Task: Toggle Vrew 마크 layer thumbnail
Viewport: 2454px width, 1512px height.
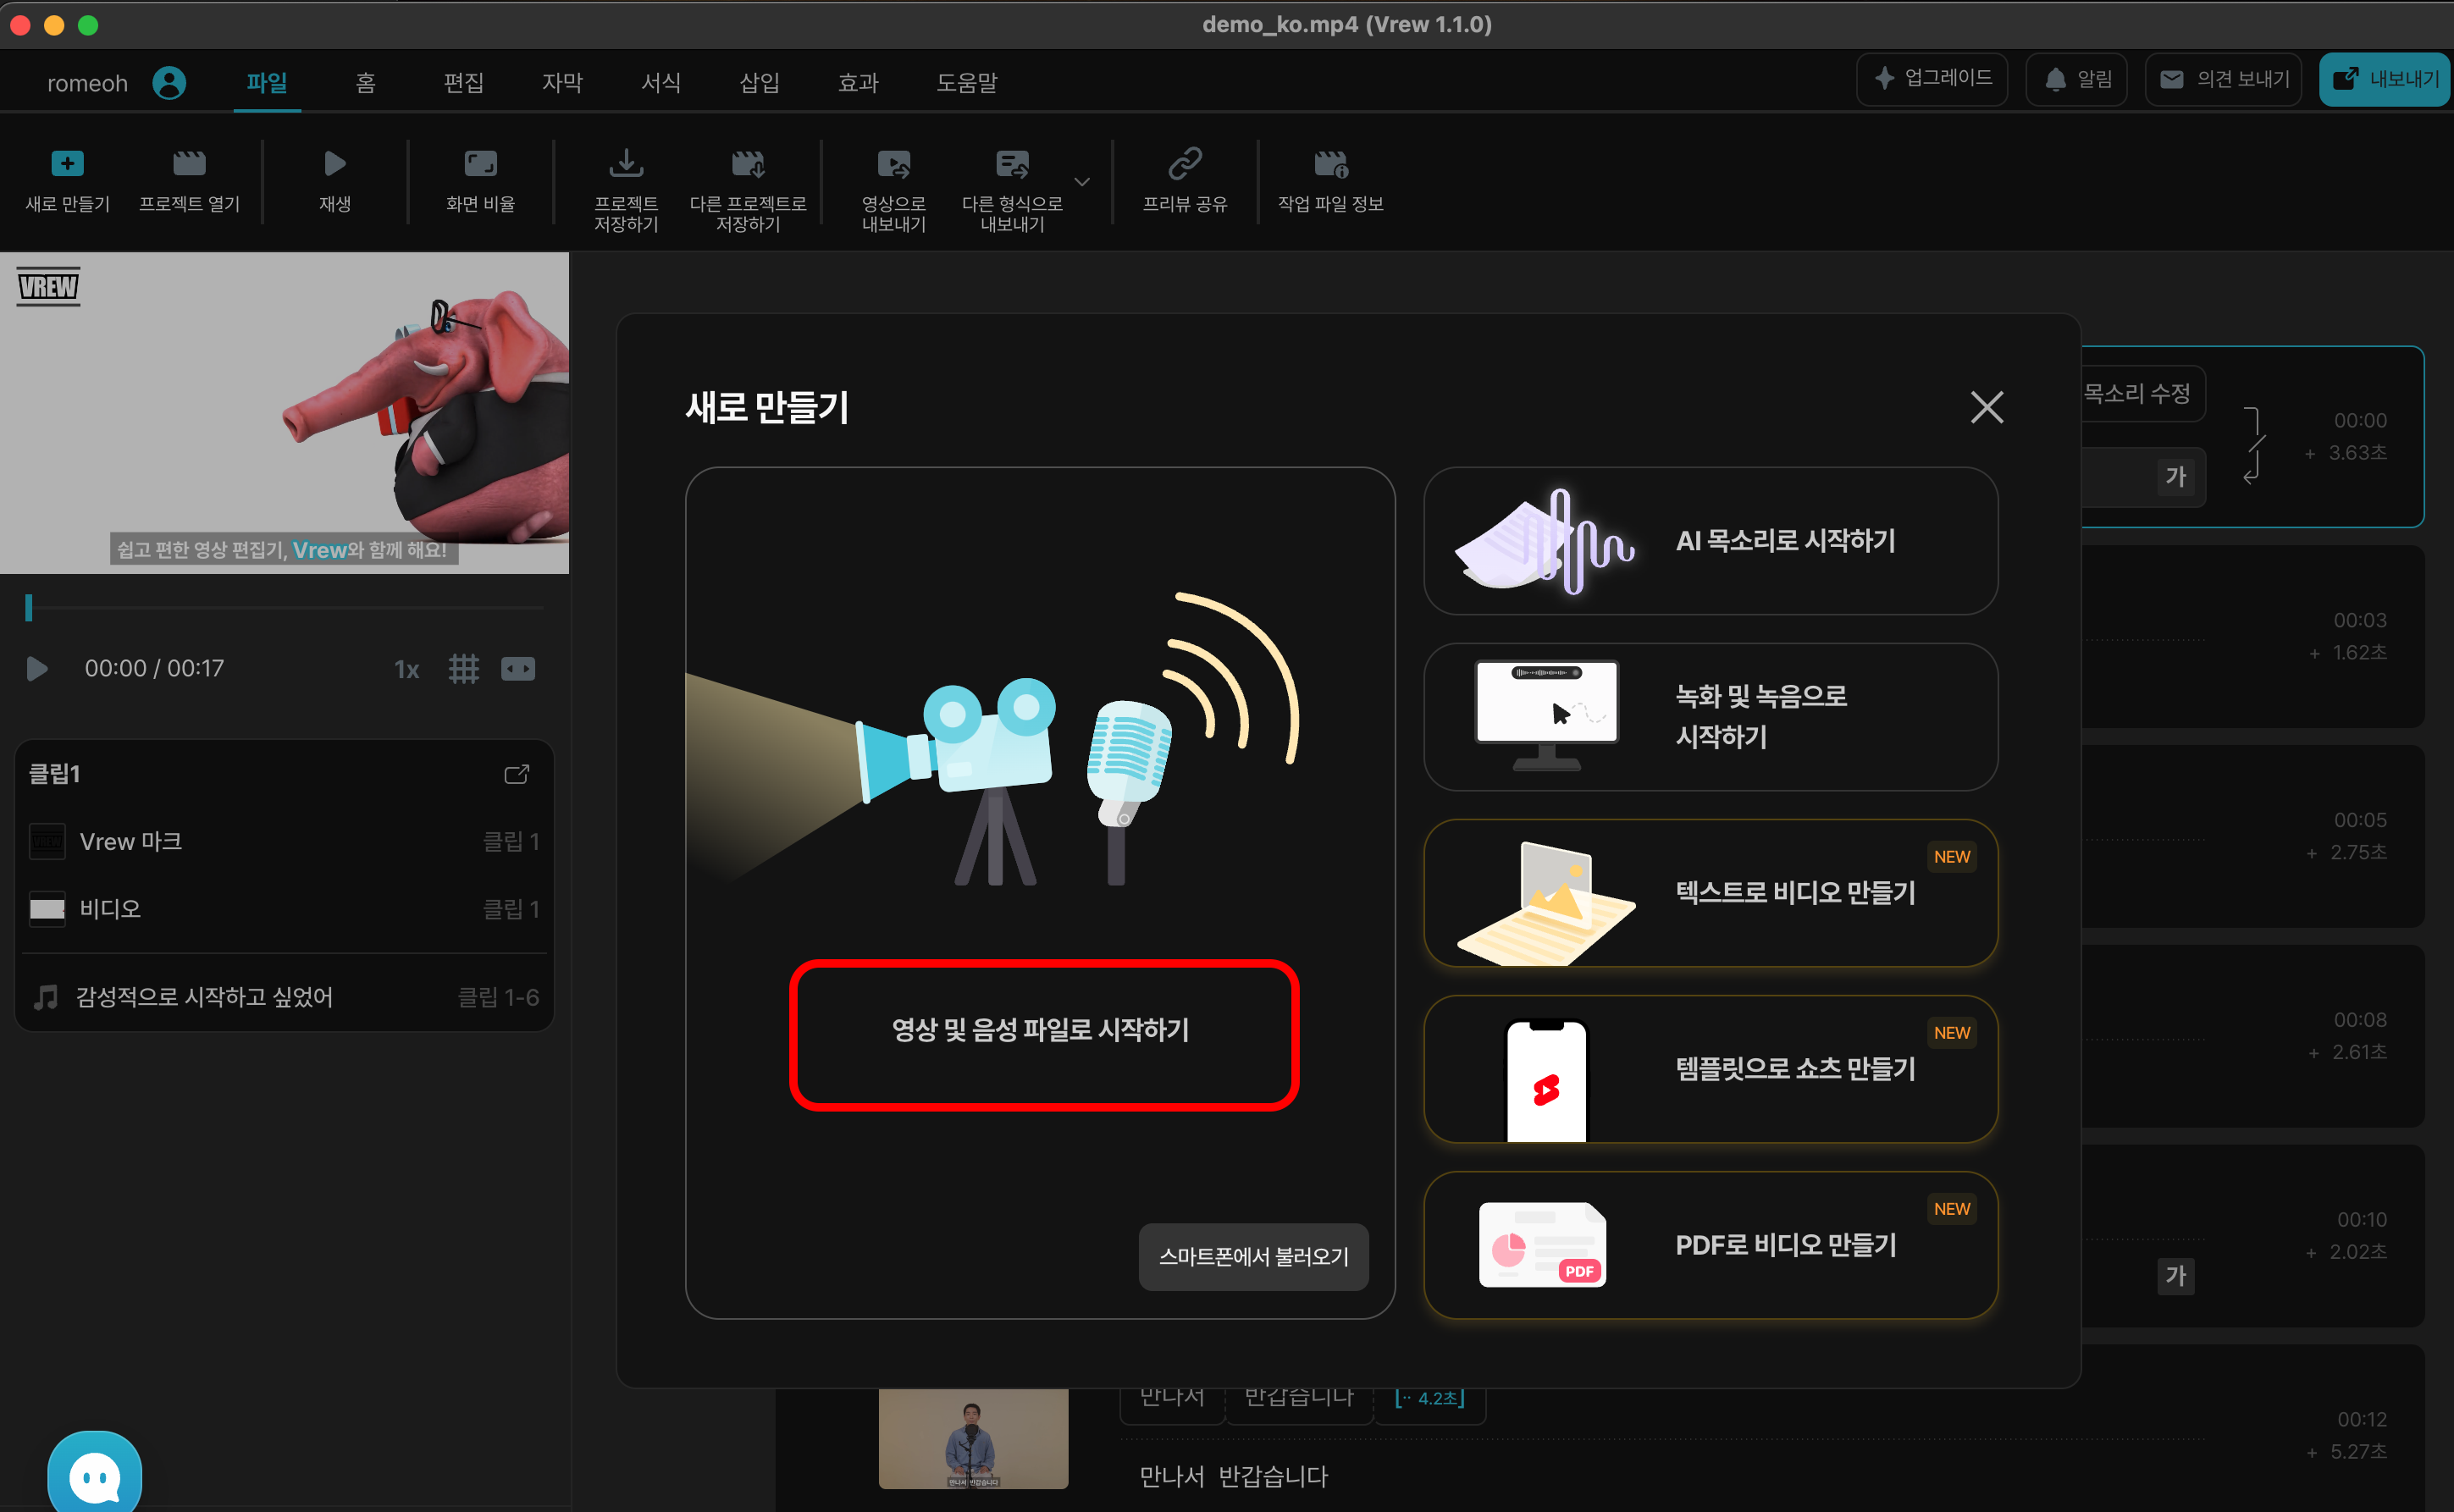Action: click(47, 842)
